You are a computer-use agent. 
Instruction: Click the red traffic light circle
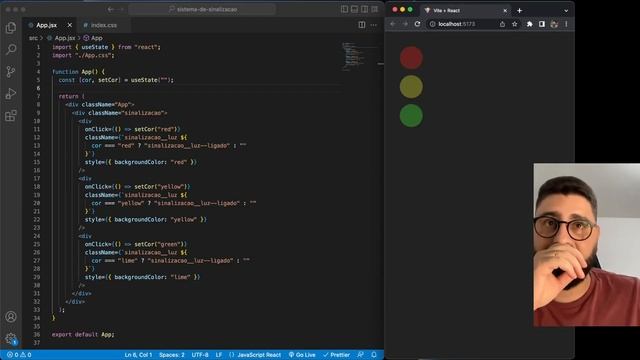[x=411, y=58]
